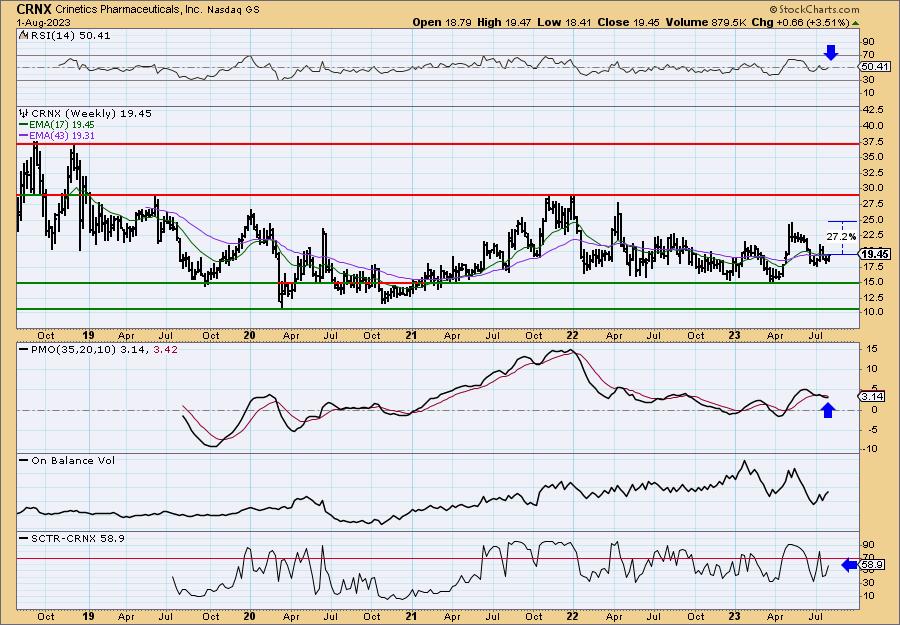Select the Crinetics Pharmaceuticals, Inc. company name
Screen dimensions: 900x625
[x=129, y=10]
